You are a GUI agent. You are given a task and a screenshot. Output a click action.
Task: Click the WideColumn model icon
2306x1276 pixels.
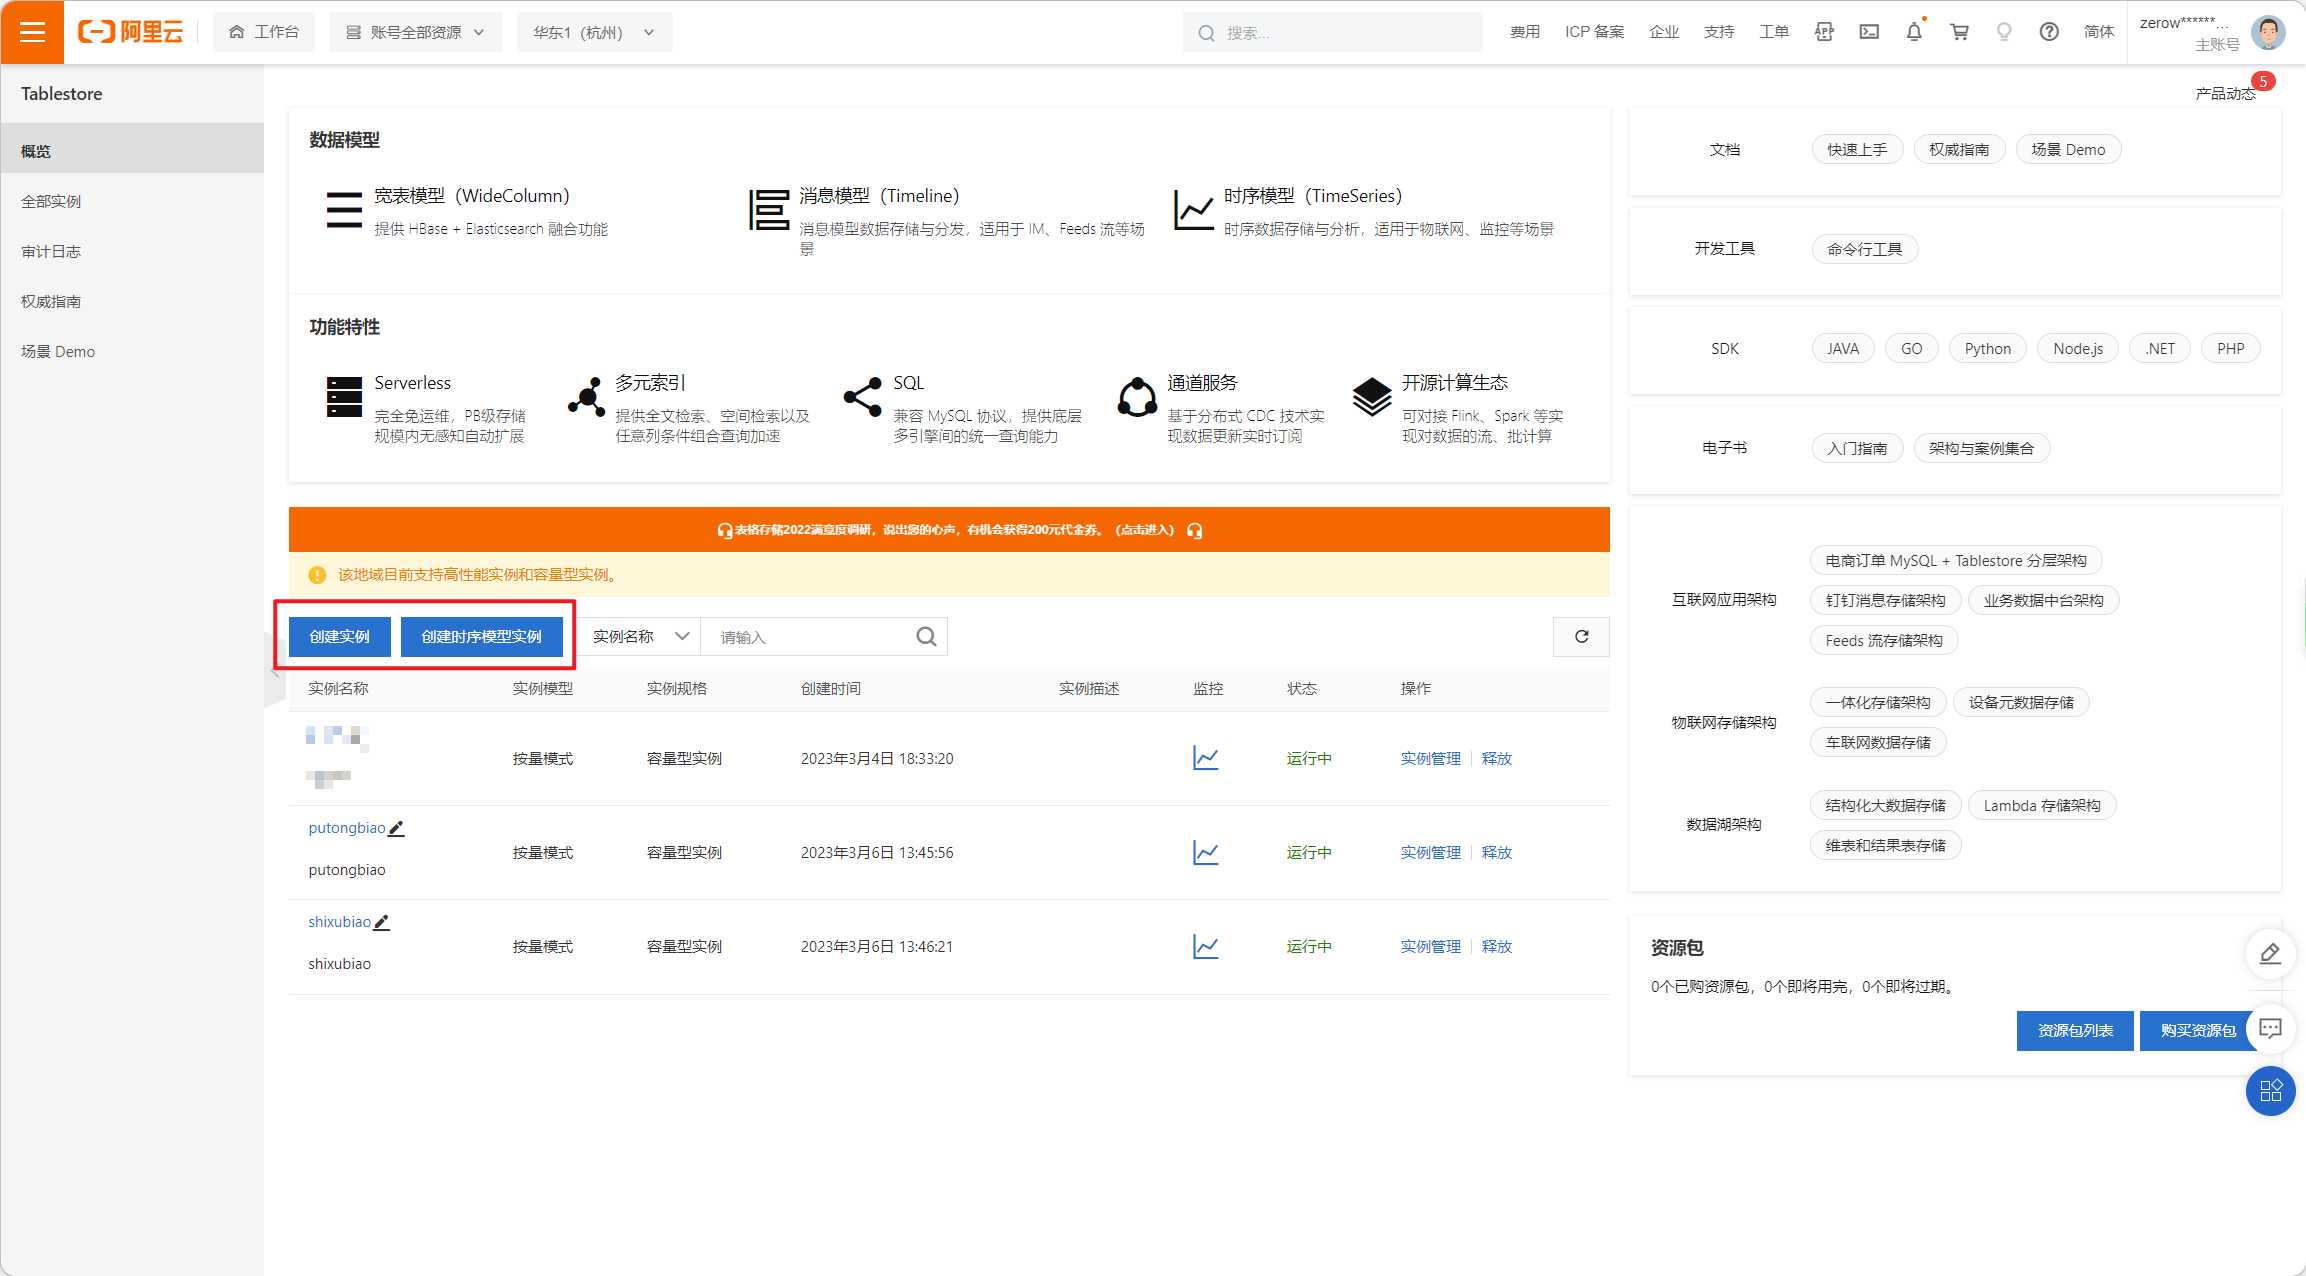coord(344,210)
